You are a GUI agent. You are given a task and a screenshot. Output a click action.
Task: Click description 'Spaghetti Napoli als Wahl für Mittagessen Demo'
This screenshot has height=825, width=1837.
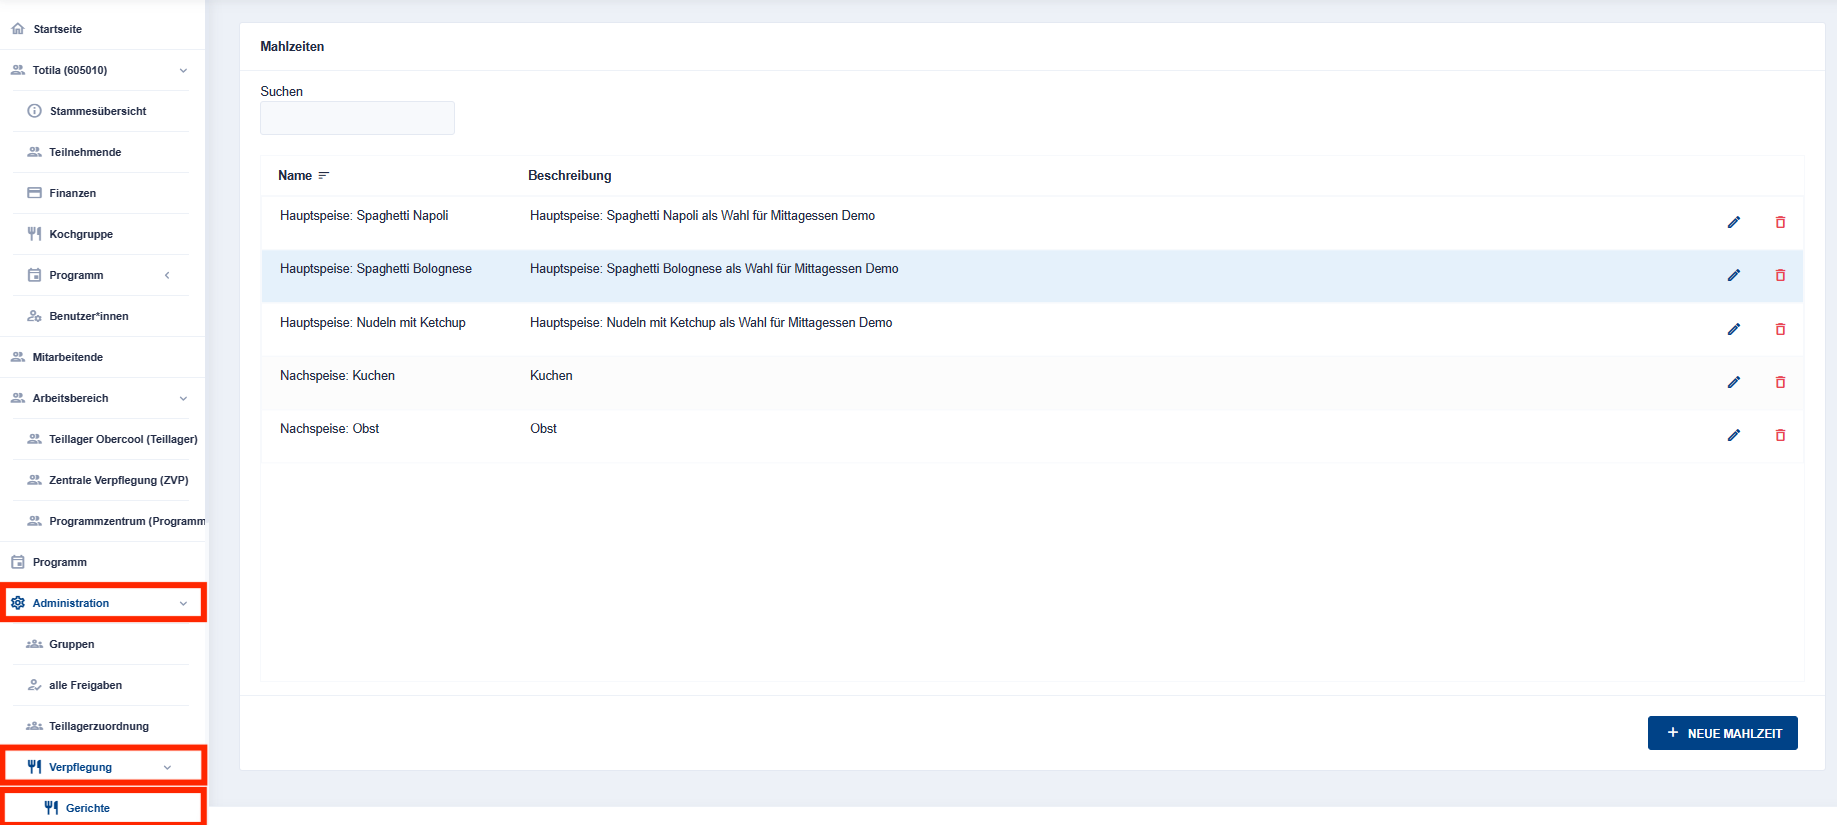tap(702, 215)
